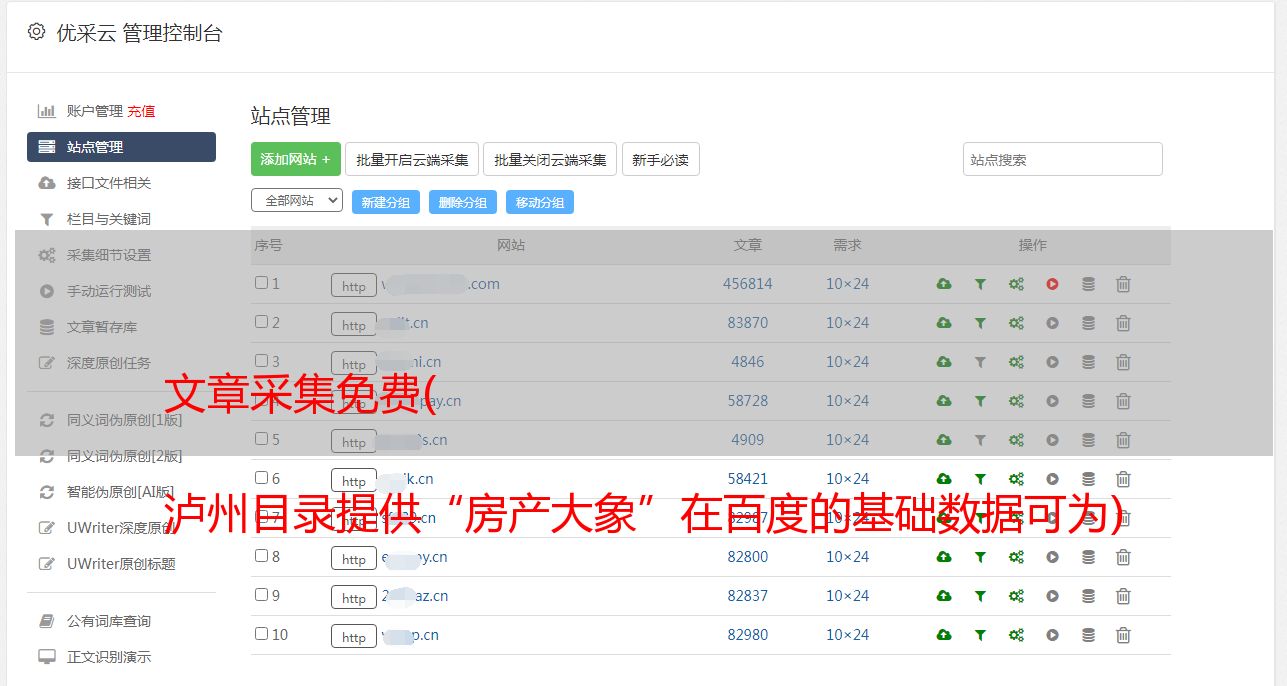1287x686 pixels.
Task: Click the blue 新建分组 button
Action: tap(385, 202)
